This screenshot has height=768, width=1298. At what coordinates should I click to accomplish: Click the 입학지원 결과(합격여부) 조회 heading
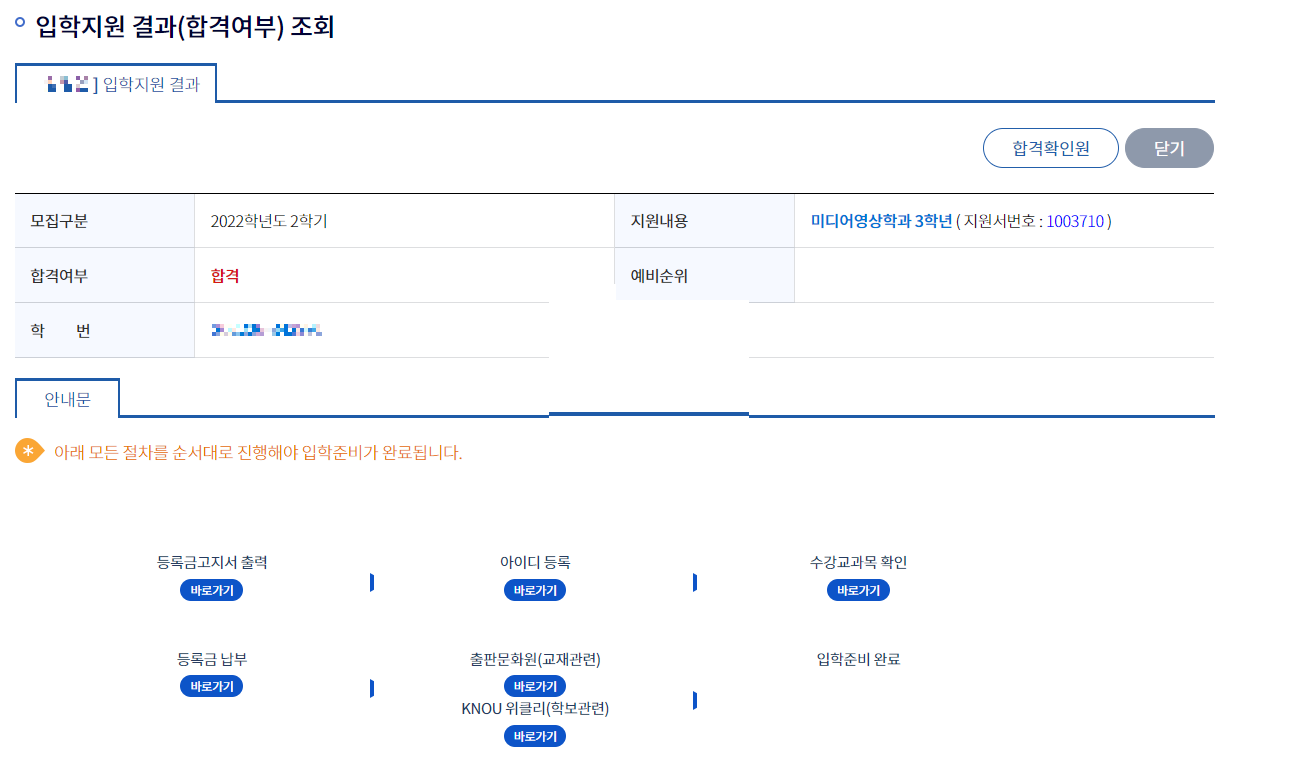(184, 27)
